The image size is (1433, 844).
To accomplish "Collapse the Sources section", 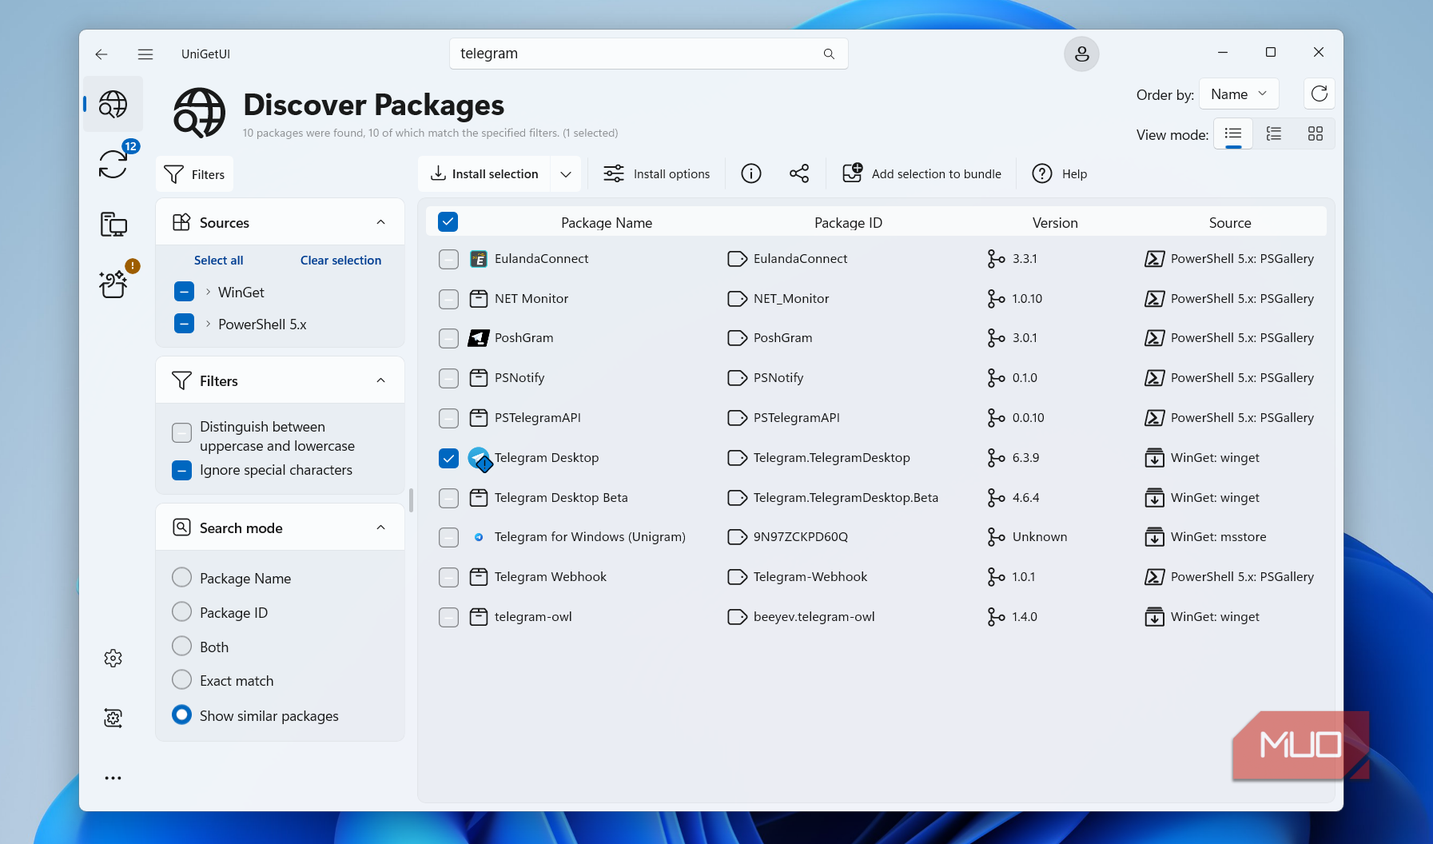I will coord(381,222).
